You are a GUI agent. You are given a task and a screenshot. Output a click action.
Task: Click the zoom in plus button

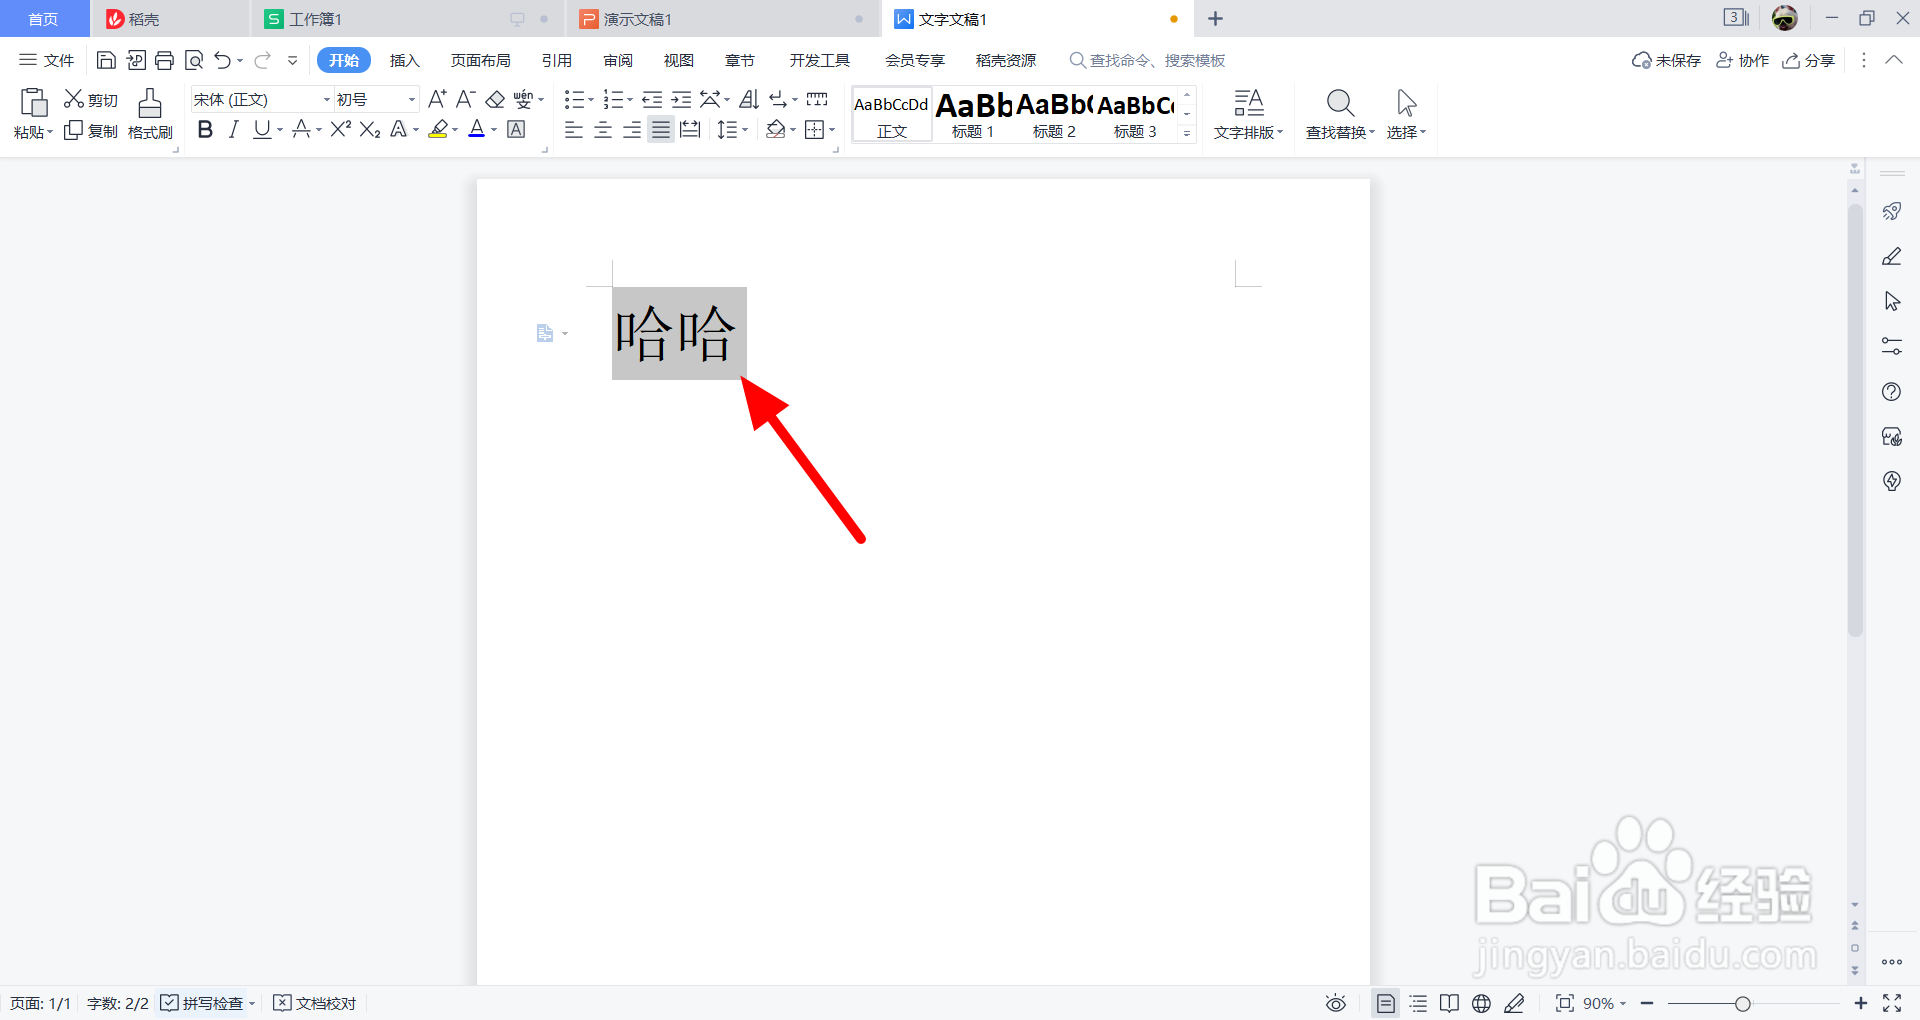pyautogui.click(x=1861, y=1003)
